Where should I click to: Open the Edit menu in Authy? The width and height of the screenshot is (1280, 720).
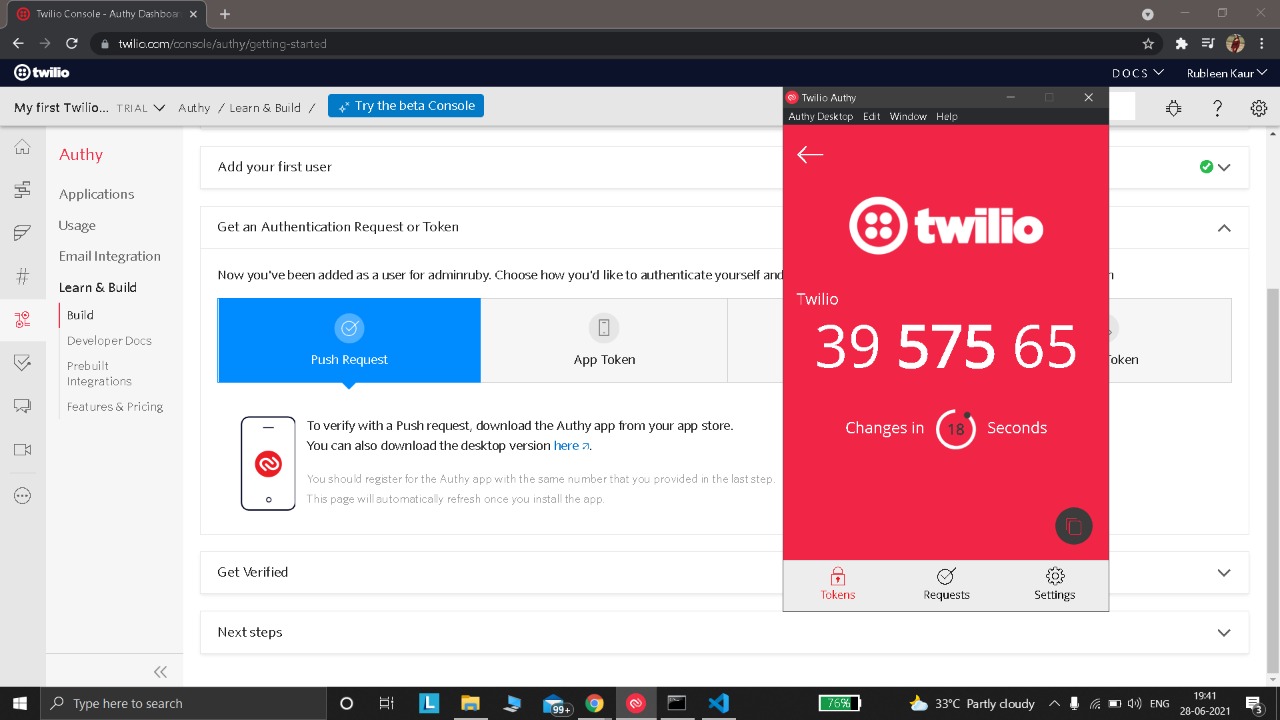(x=871, y=116)
